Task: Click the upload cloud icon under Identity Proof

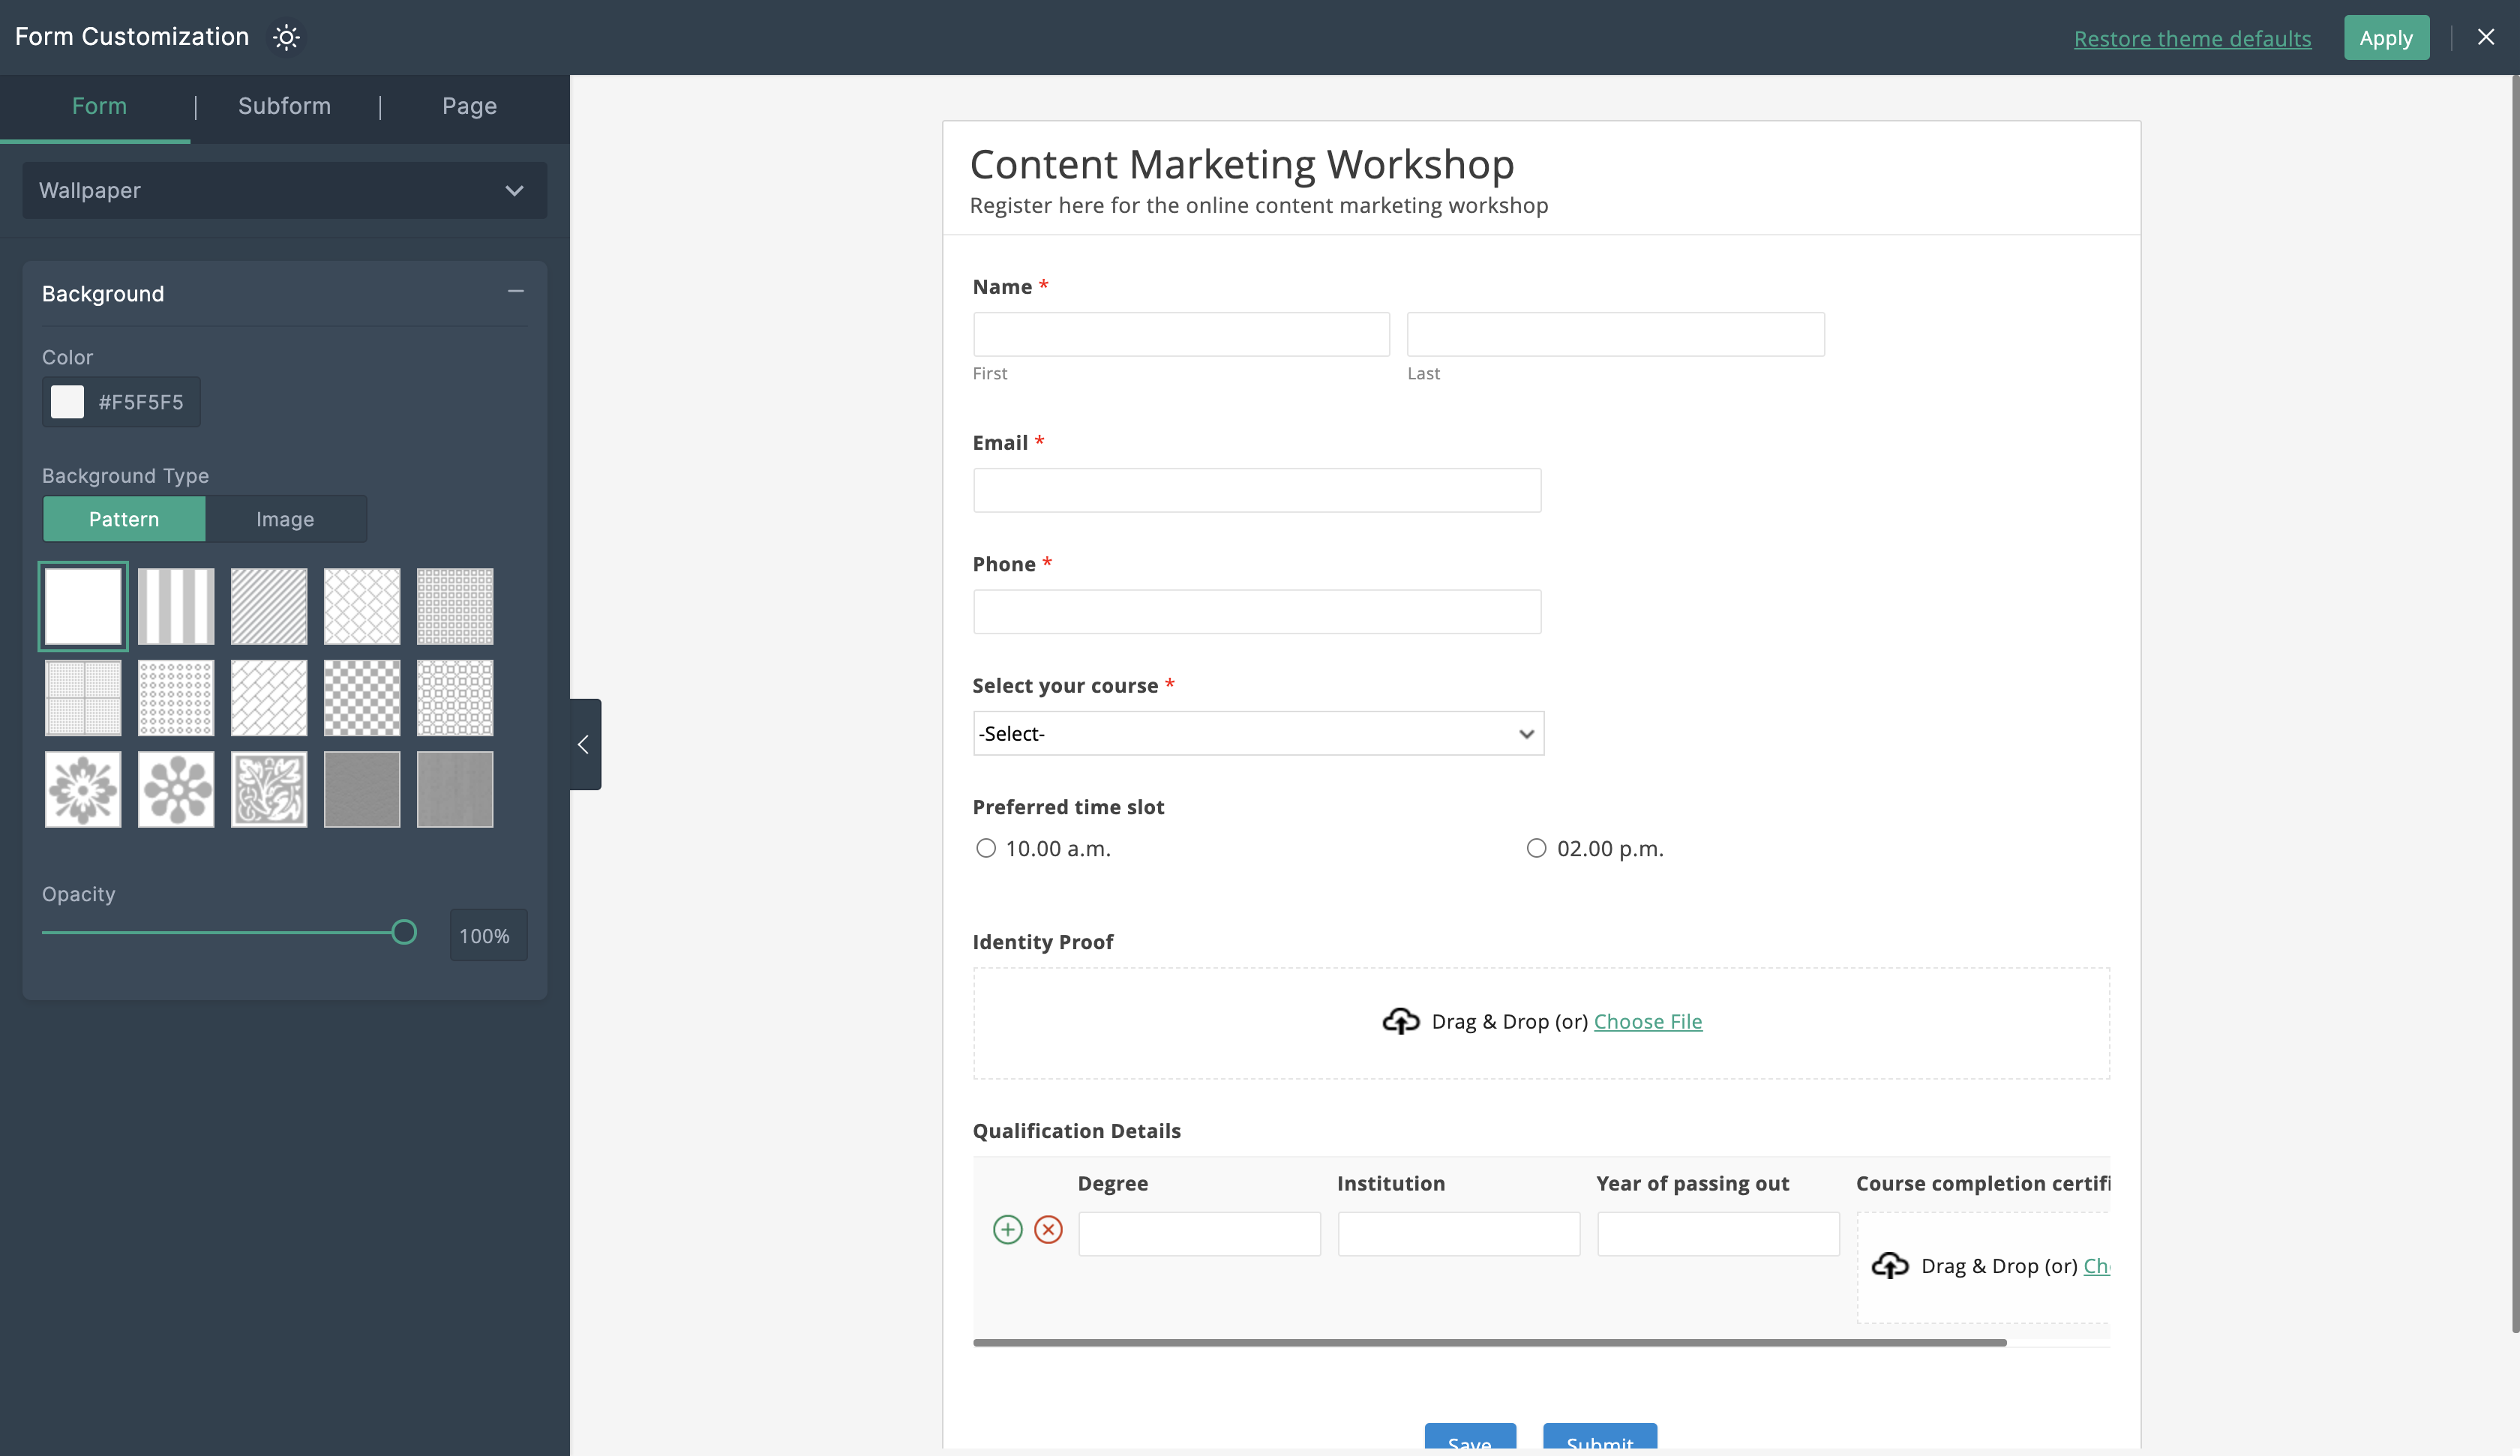Action: 1400,1021
